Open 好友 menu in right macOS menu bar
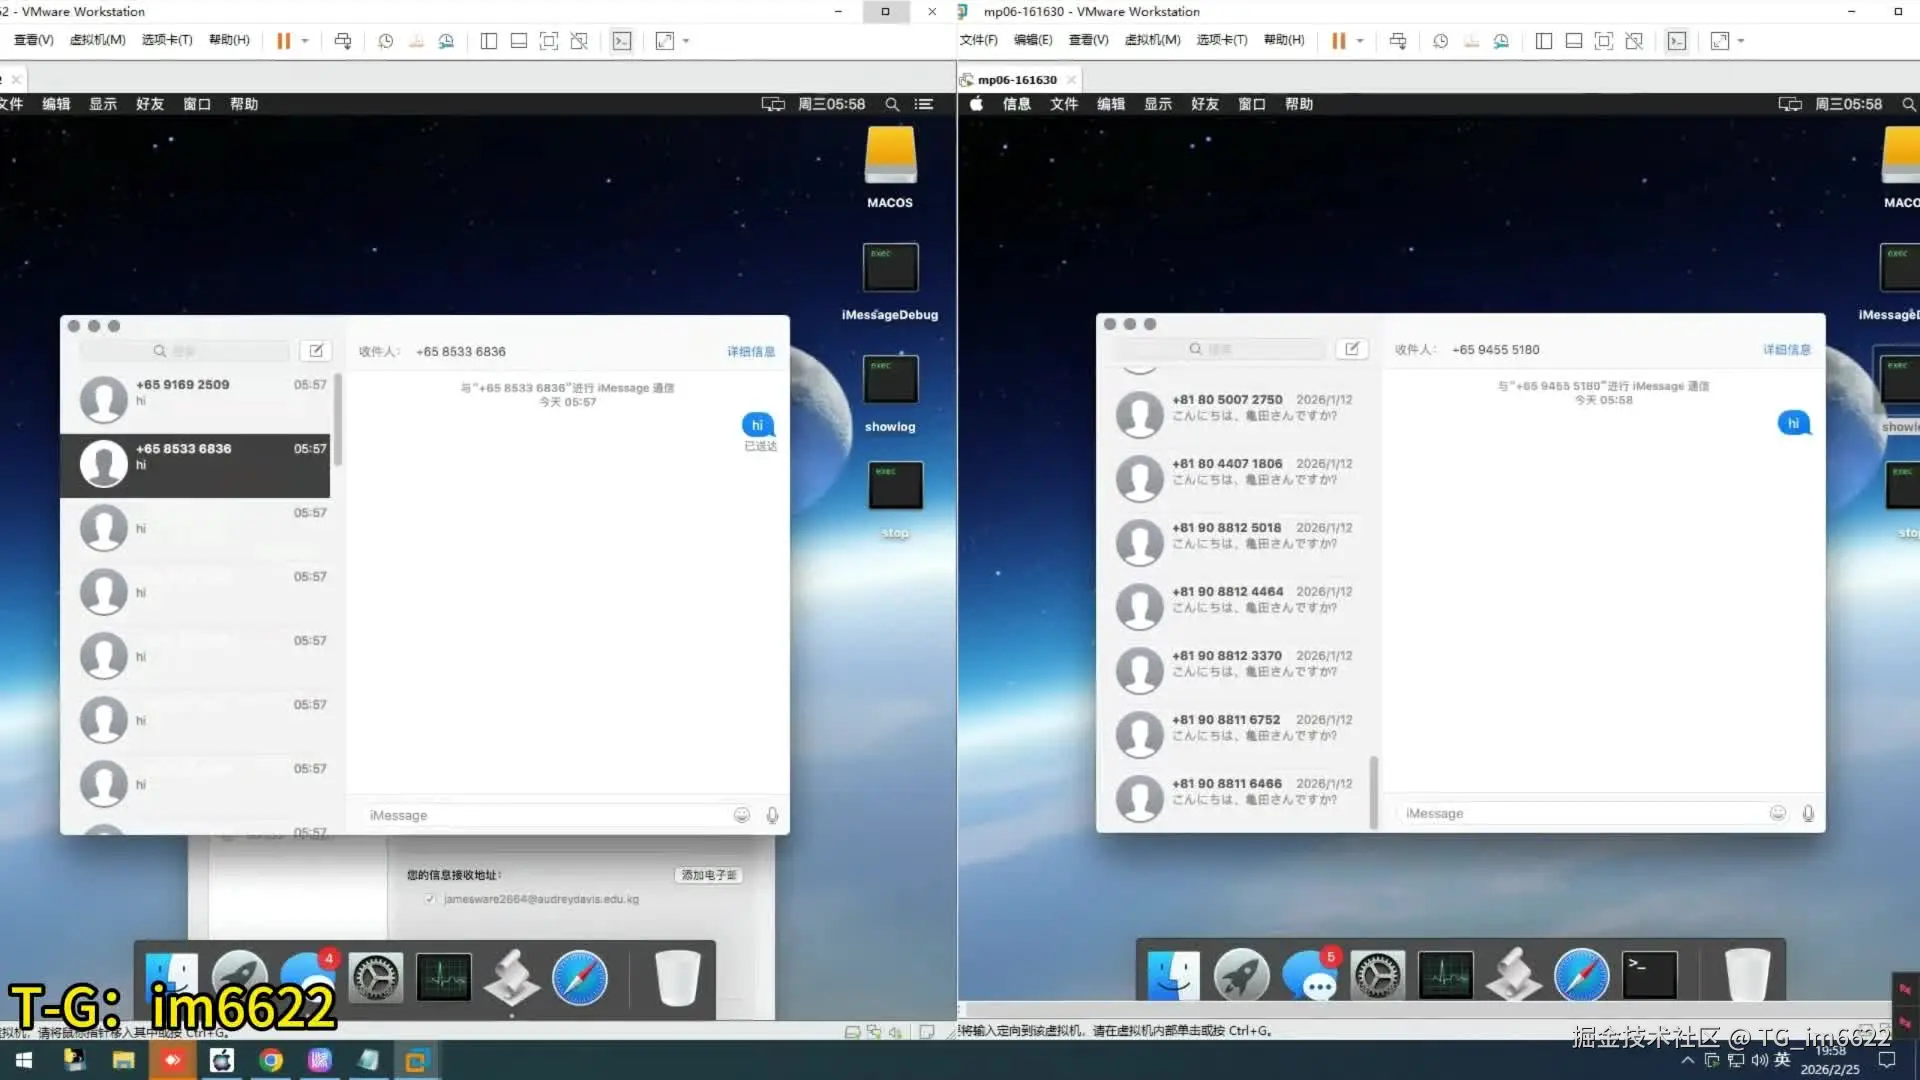1920x1080 pixels. tap(1204, 104)
